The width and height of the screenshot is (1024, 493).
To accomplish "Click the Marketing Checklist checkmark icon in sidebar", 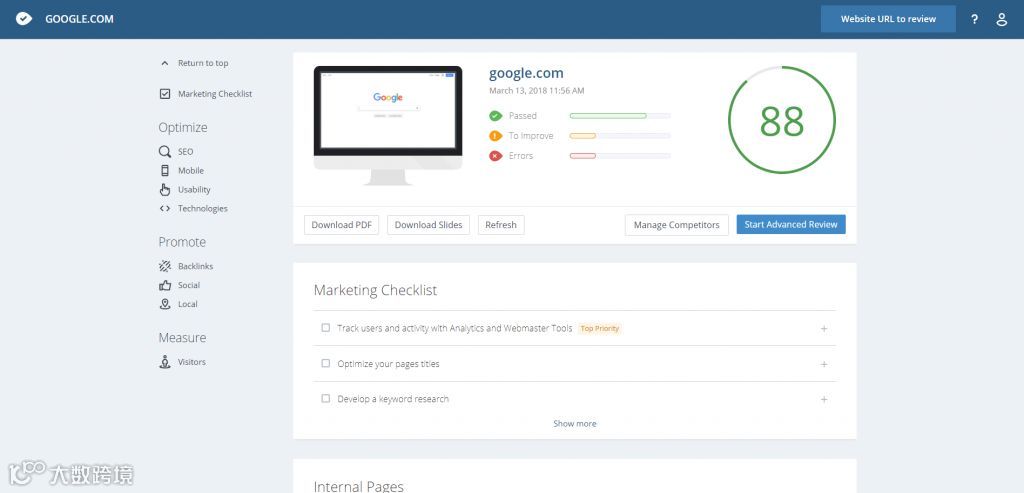I will pos(165,94).
